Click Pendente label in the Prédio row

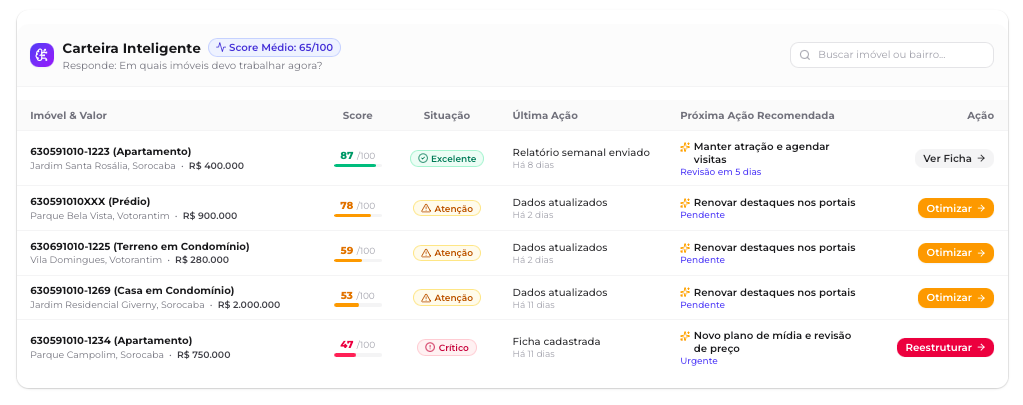pos(702,215)
